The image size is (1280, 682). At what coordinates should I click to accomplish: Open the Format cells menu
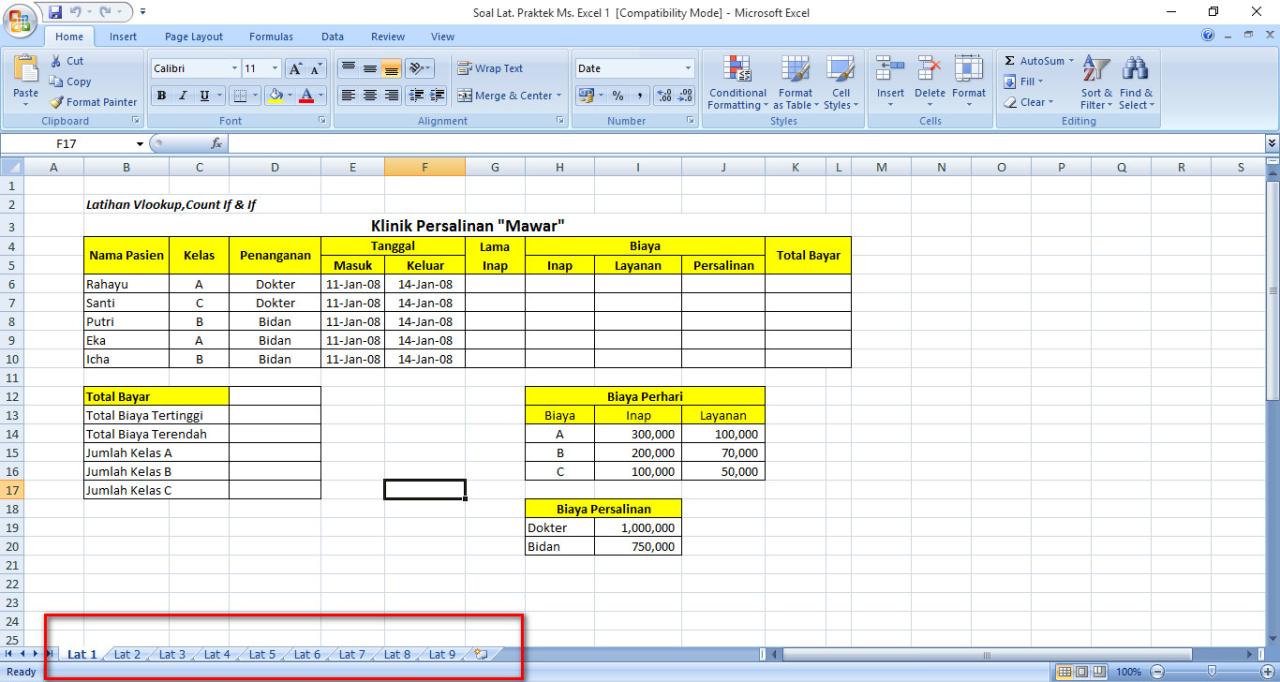968,83
